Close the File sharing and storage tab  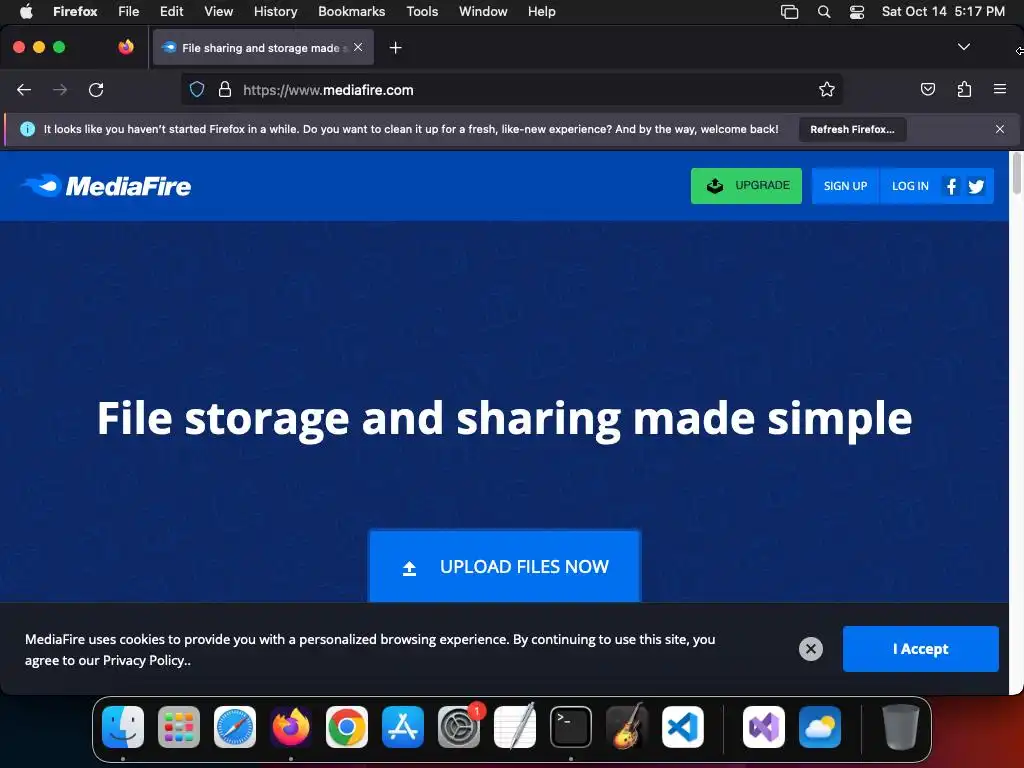coord(358,47)
